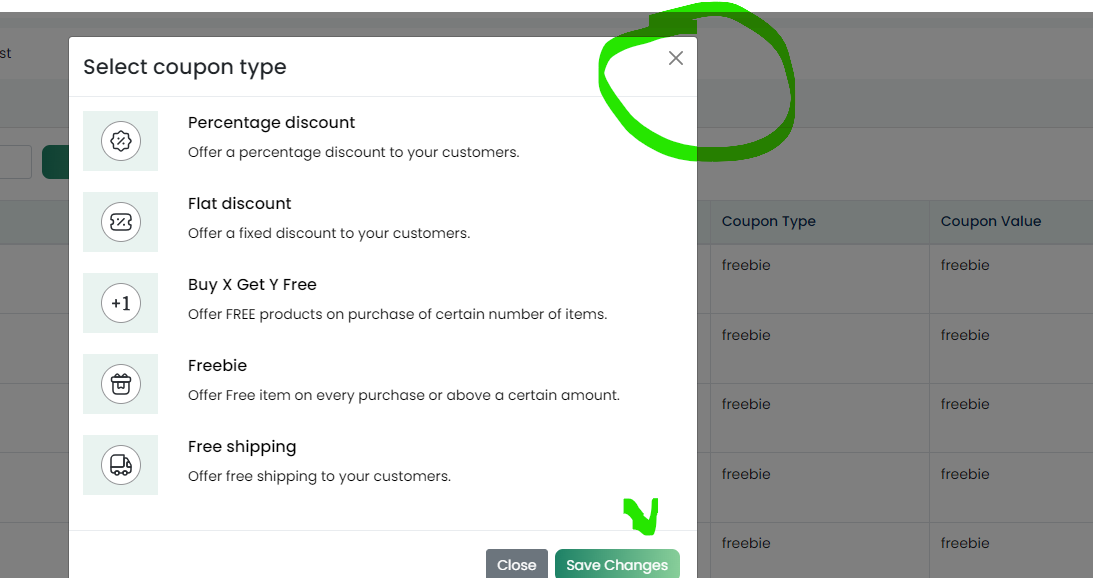Click the Coupon Value column header
This screenshot has width=1093, height=578.
[991, 221]
